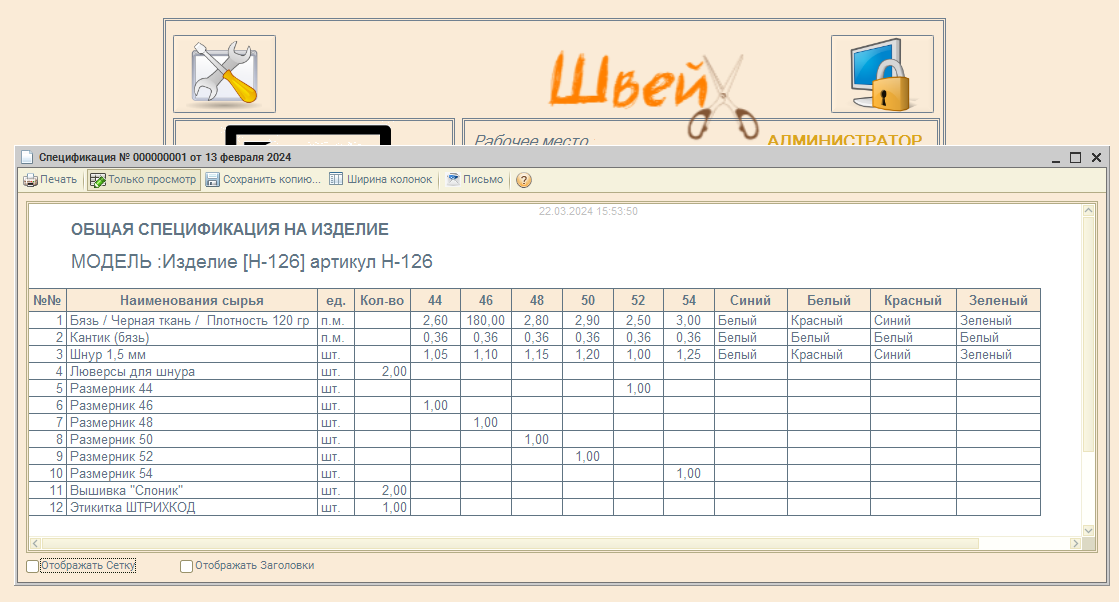Click the ед. column header
This screenshot has width=1119, height=602.
[335, 300]
